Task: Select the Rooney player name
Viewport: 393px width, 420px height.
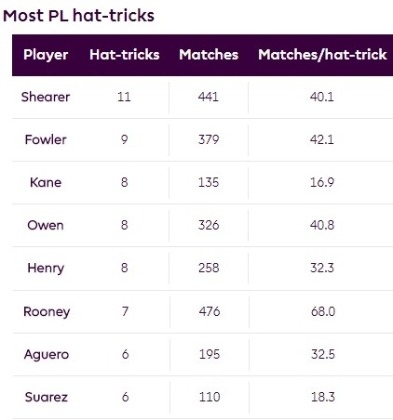Action: 47,312
